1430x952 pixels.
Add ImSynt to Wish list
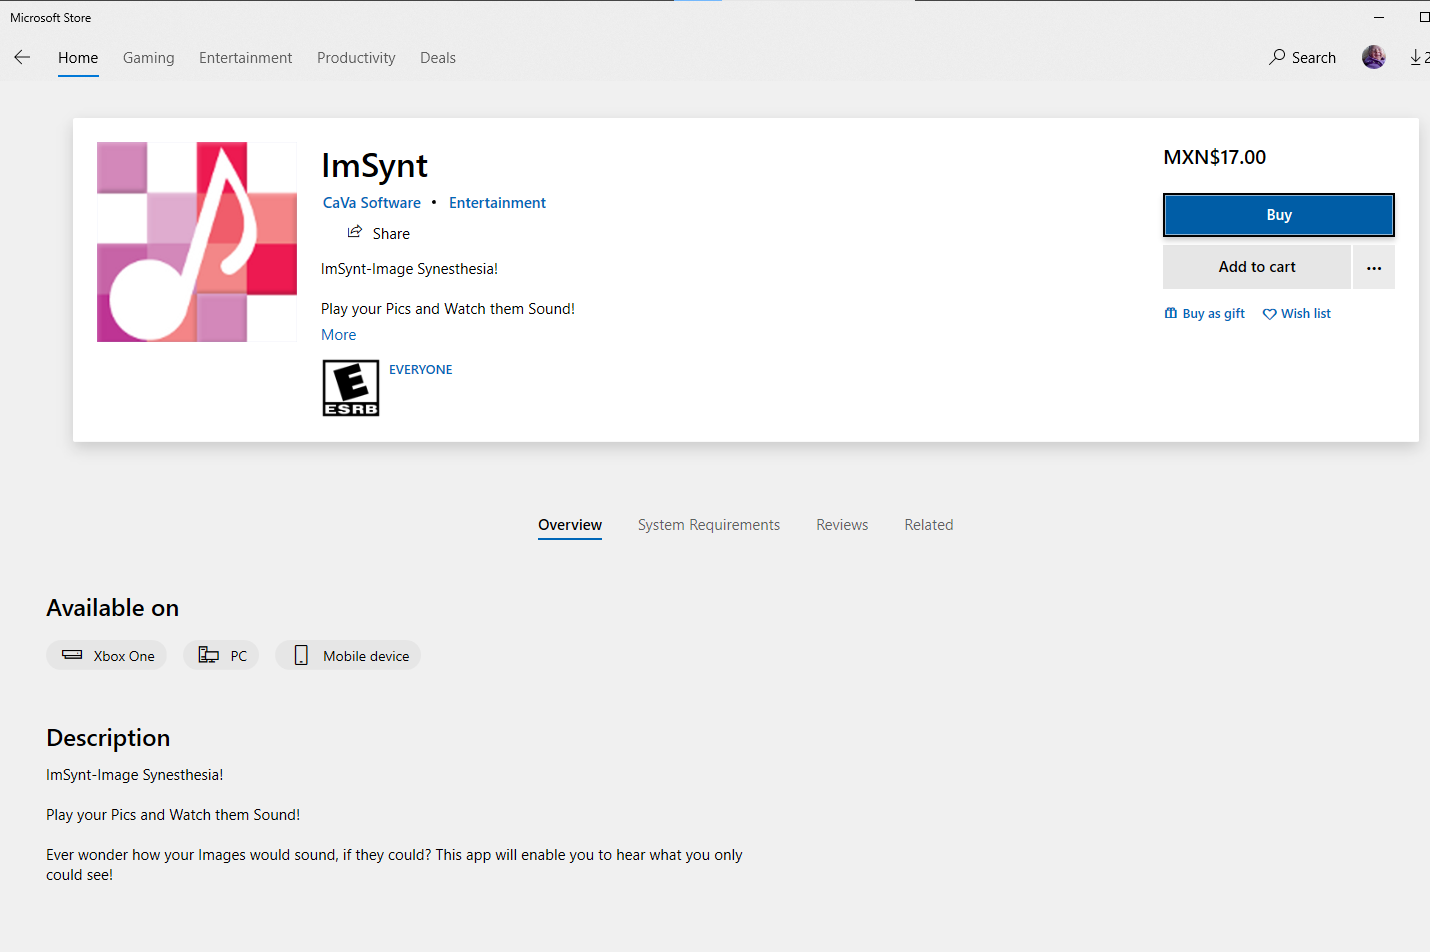(1297, 313)
